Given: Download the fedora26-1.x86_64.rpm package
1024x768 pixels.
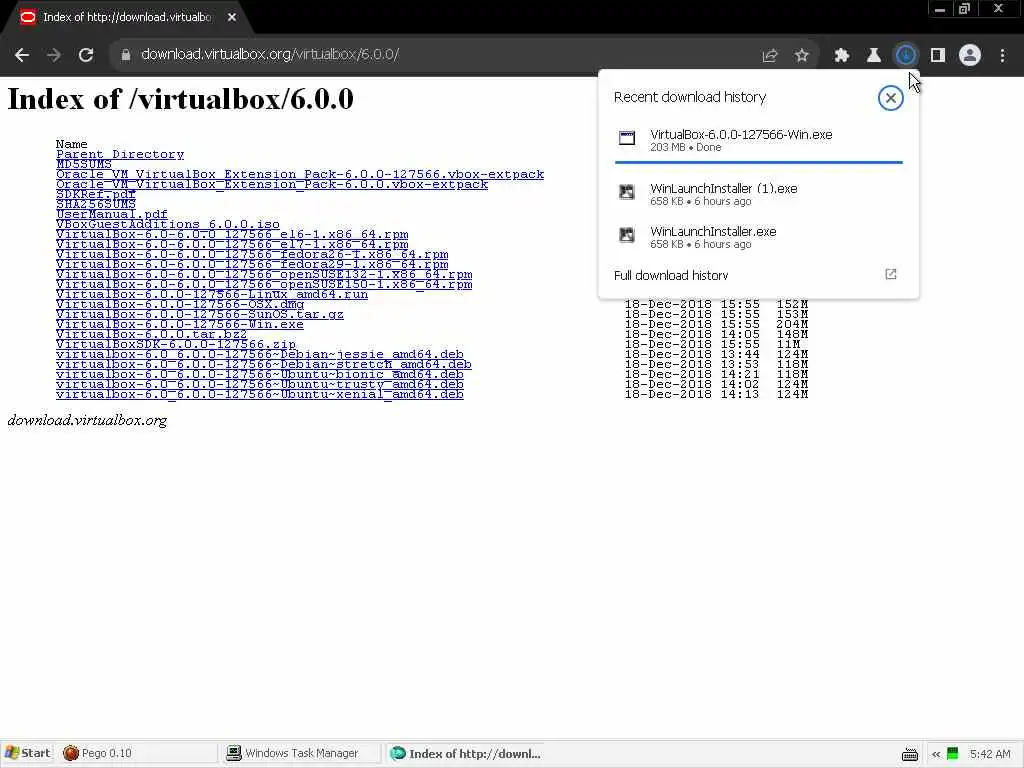Looking at the screenshot, I should tap(252, 254).
